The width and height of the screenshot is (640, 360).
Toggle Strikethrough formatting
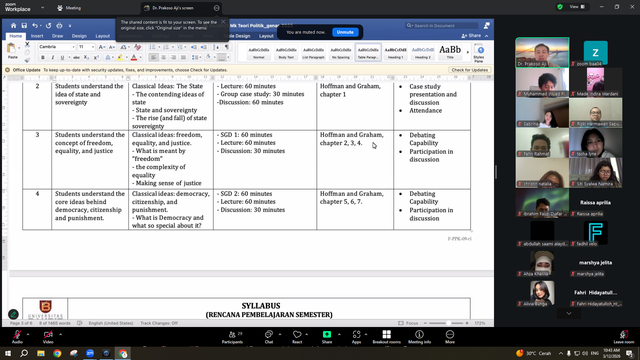click(76, 58)
